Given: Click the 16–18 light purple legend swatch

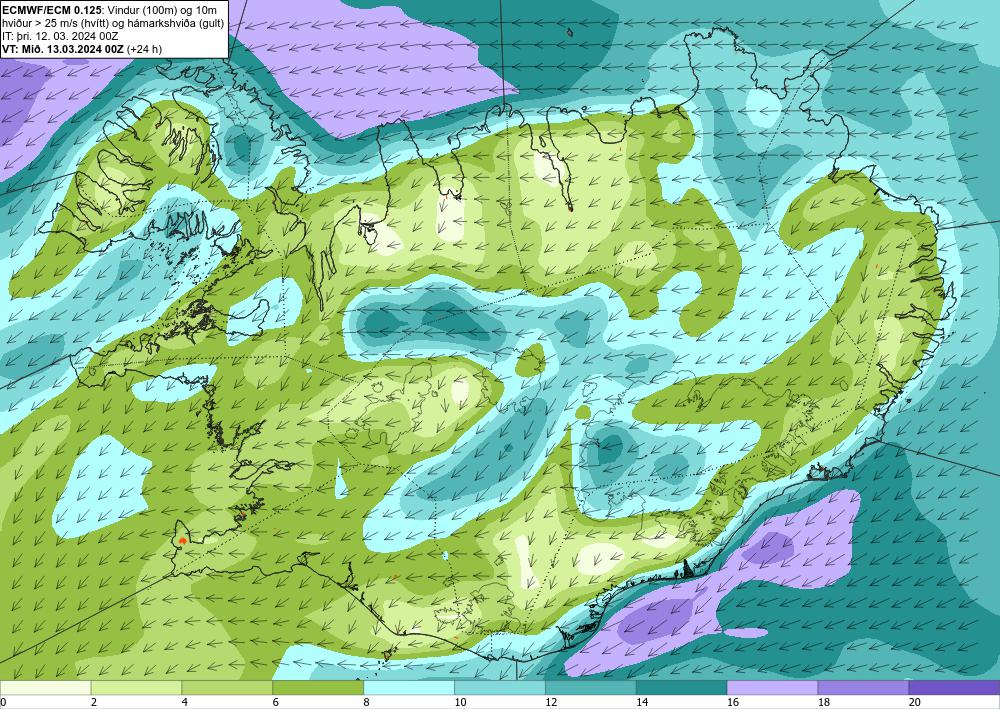Looking at the screenshot, I should coord(772,688).
